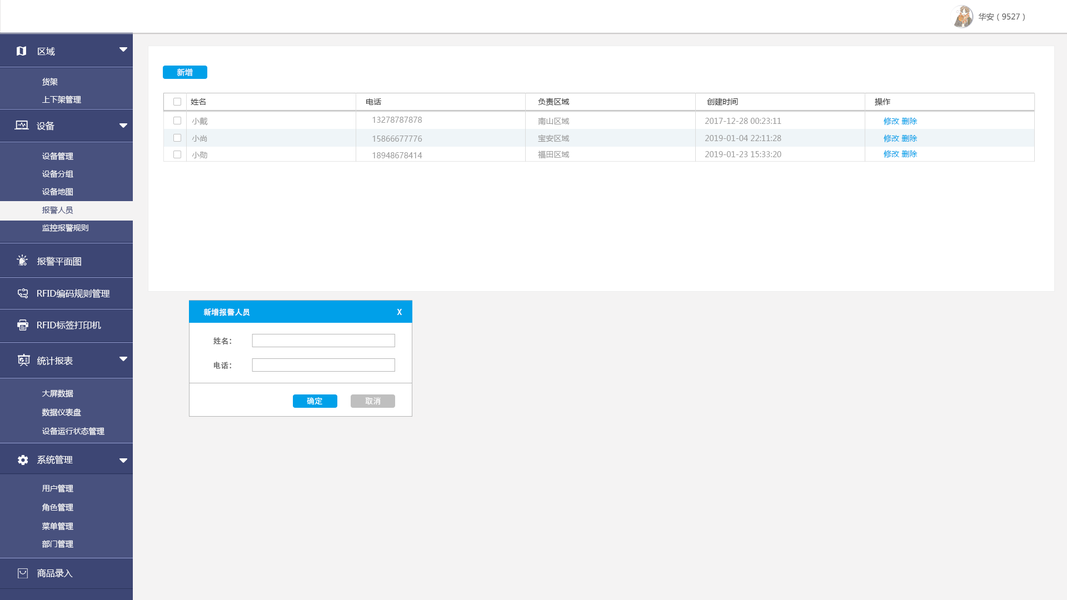Viewport: 1067px width, 600px height.
Task: Open 数据仪表盘 in the sidebar
Action: click(61, 412)
